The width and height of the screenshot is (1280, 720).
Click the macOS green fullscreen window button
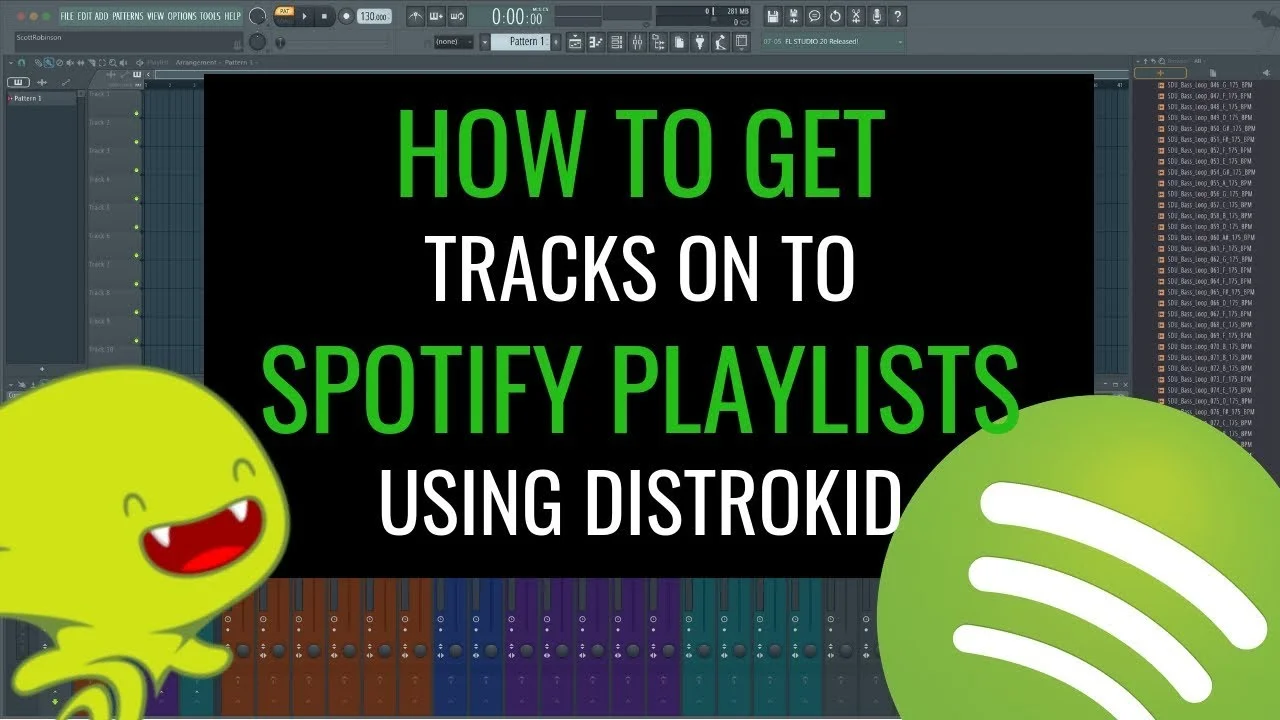coord(46,16)
